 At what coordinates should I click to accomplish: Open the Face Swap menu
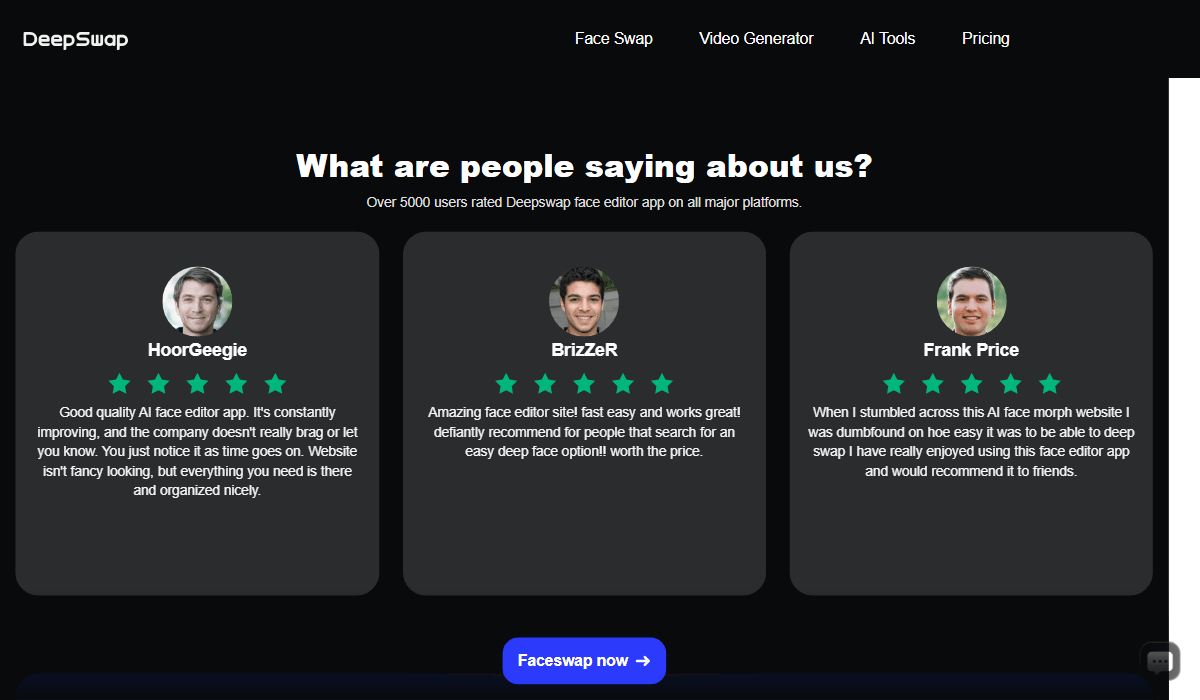pyautogui.click(x=614, y=39)
